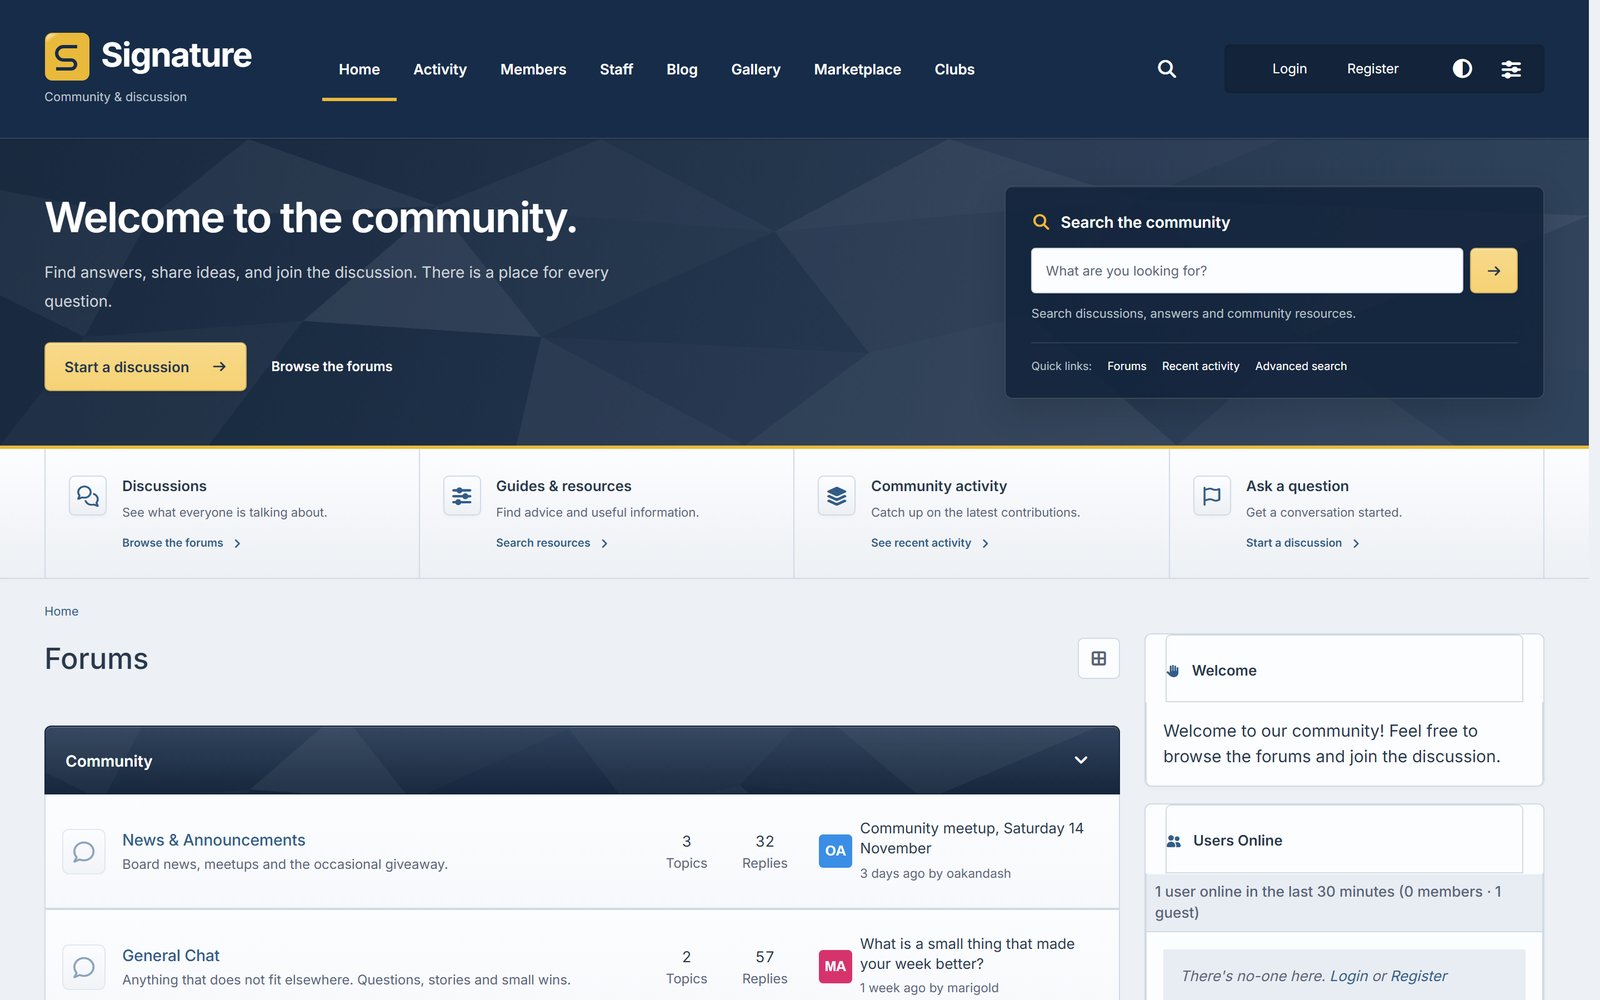1600x1000 pixels.
Task: Click the Discussions speech bubbles icon
Action: [x=88, y=496]
